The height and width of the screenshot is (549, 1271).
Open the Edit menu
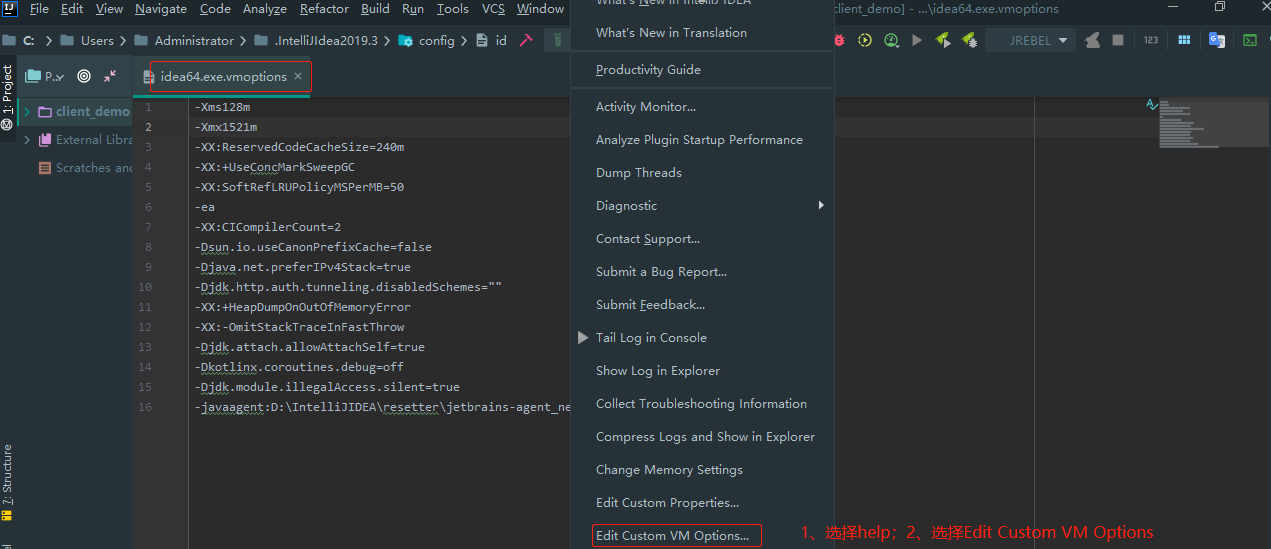72,9
